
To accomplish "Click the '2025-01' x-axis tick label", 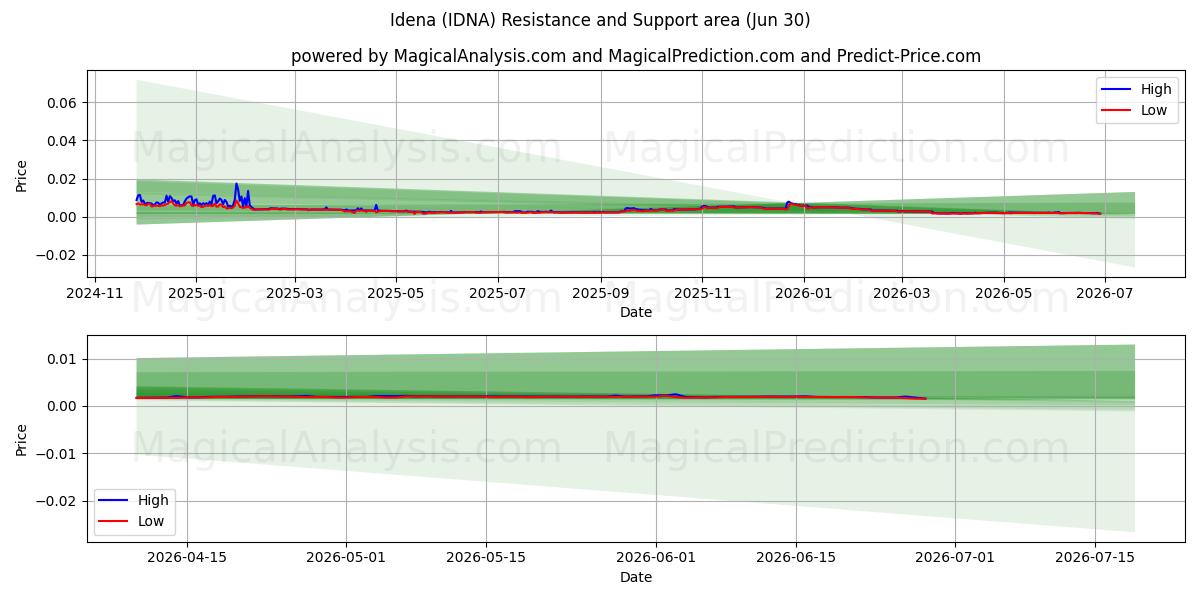I will coord(195,293).
